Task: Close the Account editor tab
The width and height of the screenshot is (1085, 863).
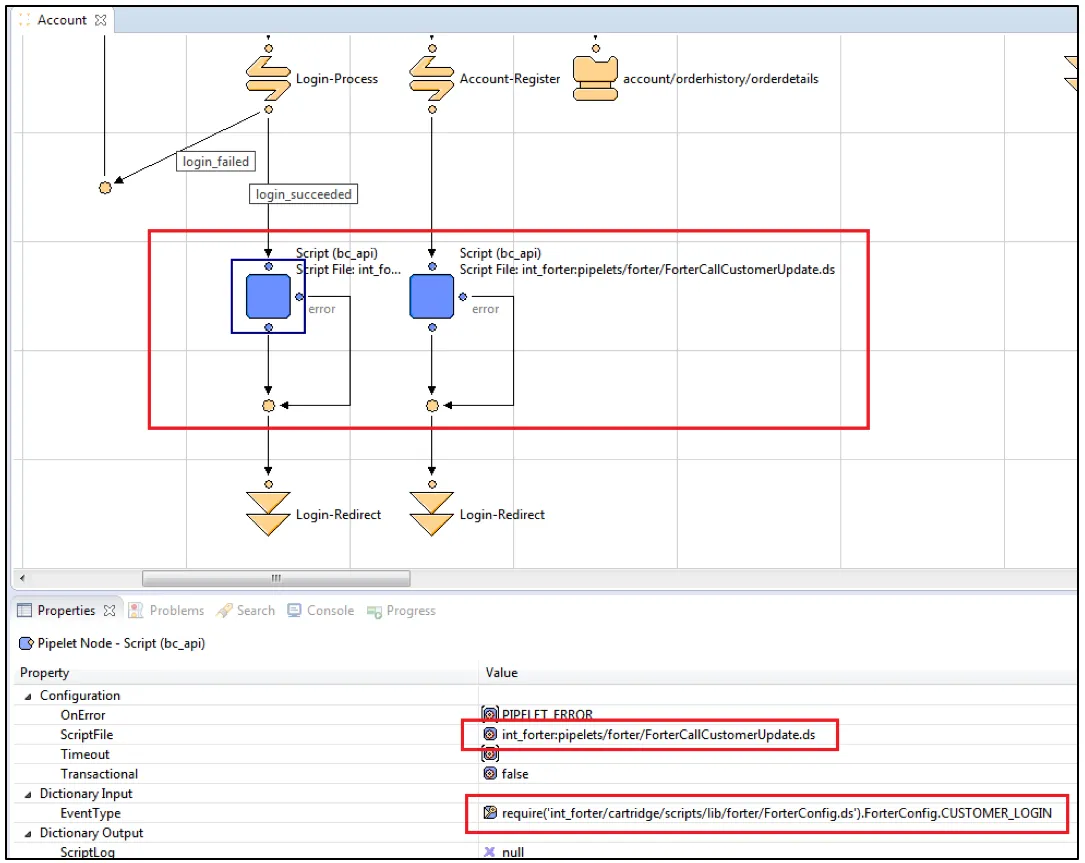Action: (x=100, y=20)
